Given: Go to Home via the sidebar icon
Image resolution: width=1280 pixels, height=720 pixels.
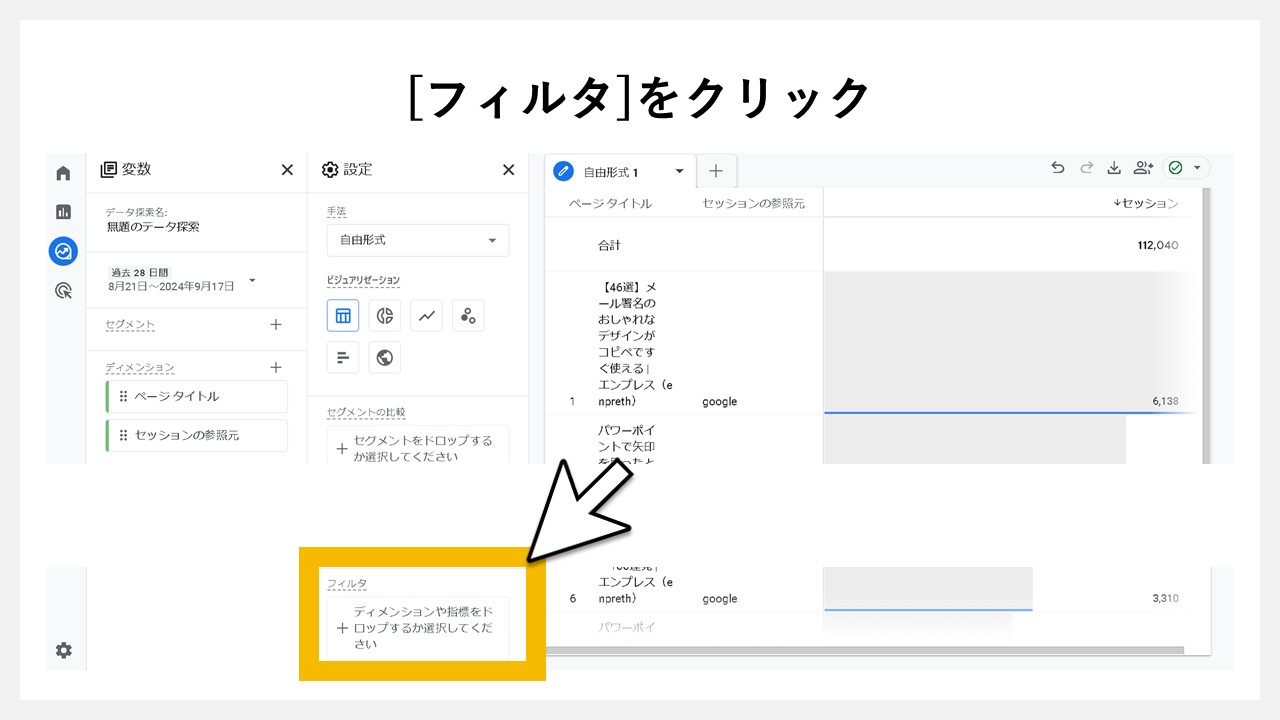Looking at the screenshot, I should click(x=63, y=172).
